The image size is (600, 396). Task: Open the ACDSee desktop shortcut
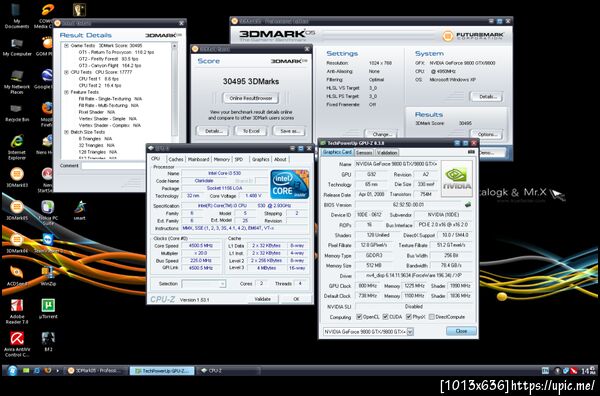tap(16, 275)
